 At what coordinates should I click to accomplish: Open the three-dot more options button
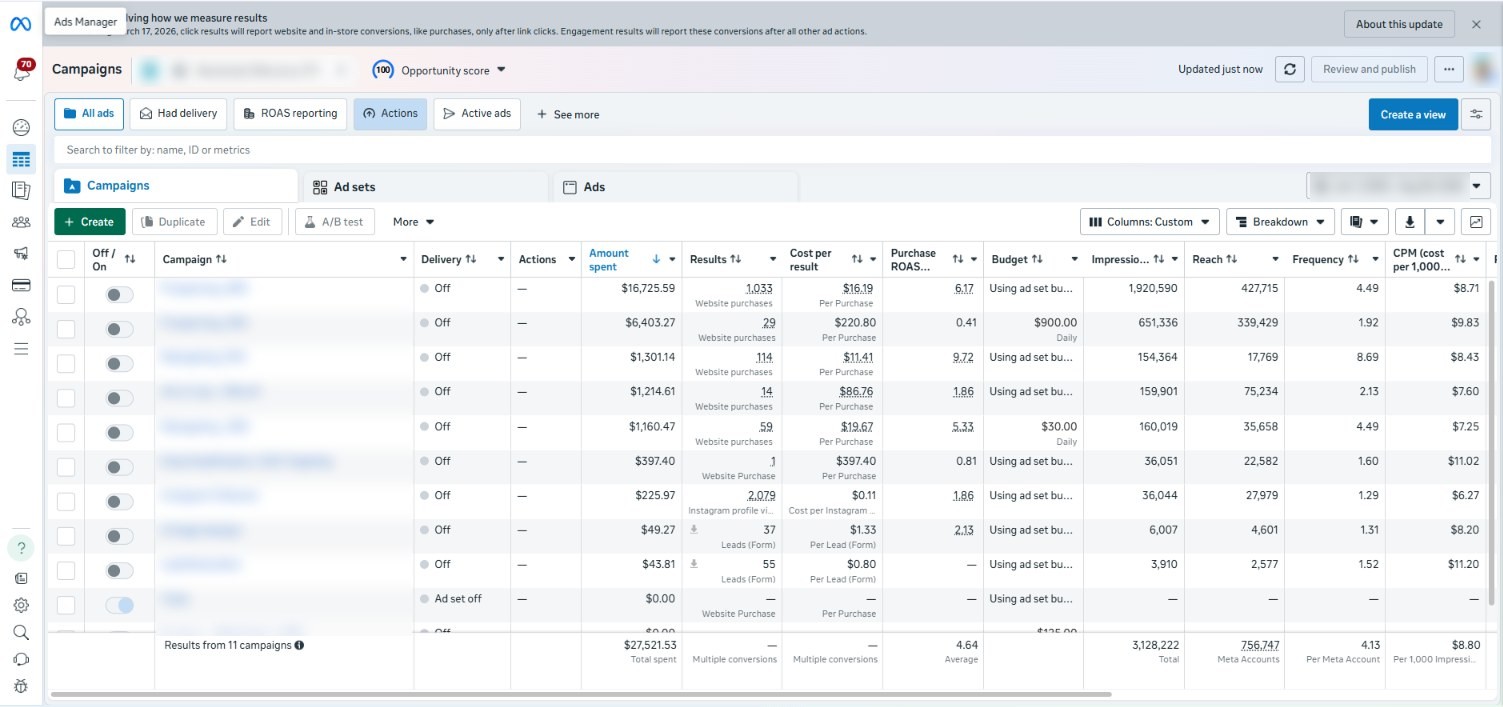point(1449,69)
